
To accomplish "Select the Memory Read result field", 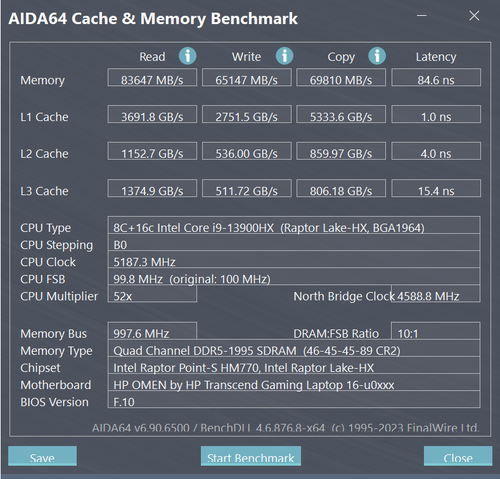I will (152, 77).
